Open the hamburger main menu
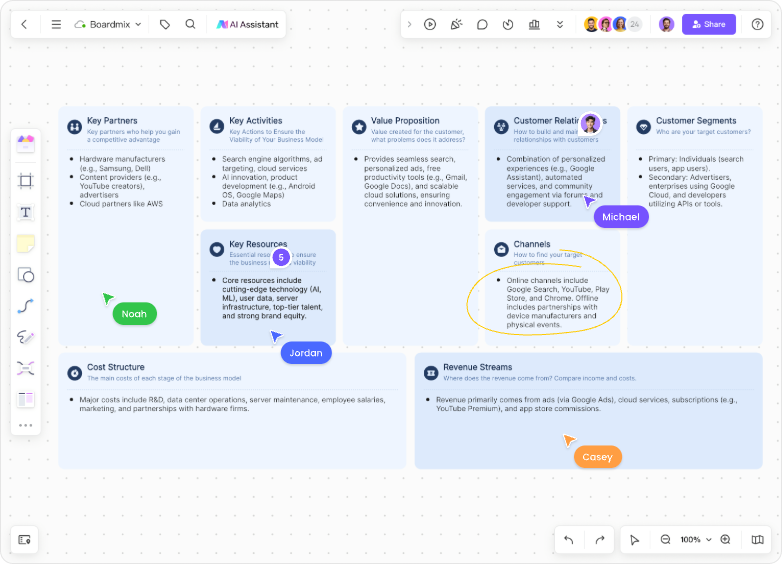Screen dimensions: 782x564 click(x=56, y=24)
